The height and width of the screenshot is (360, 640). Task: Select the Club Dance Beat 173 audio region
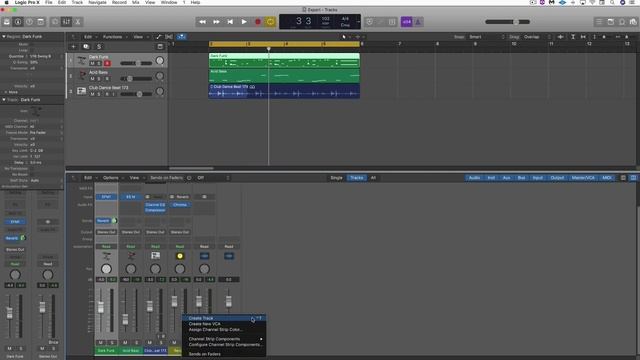click(284, 91)
